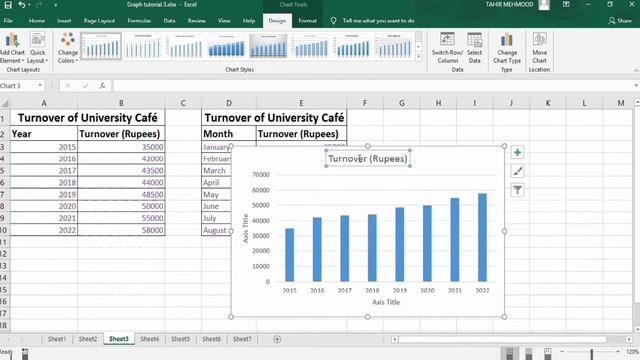Select seventh chart style thumbnail
This screenshot has width=640, height=360.
tap(352, 46)
